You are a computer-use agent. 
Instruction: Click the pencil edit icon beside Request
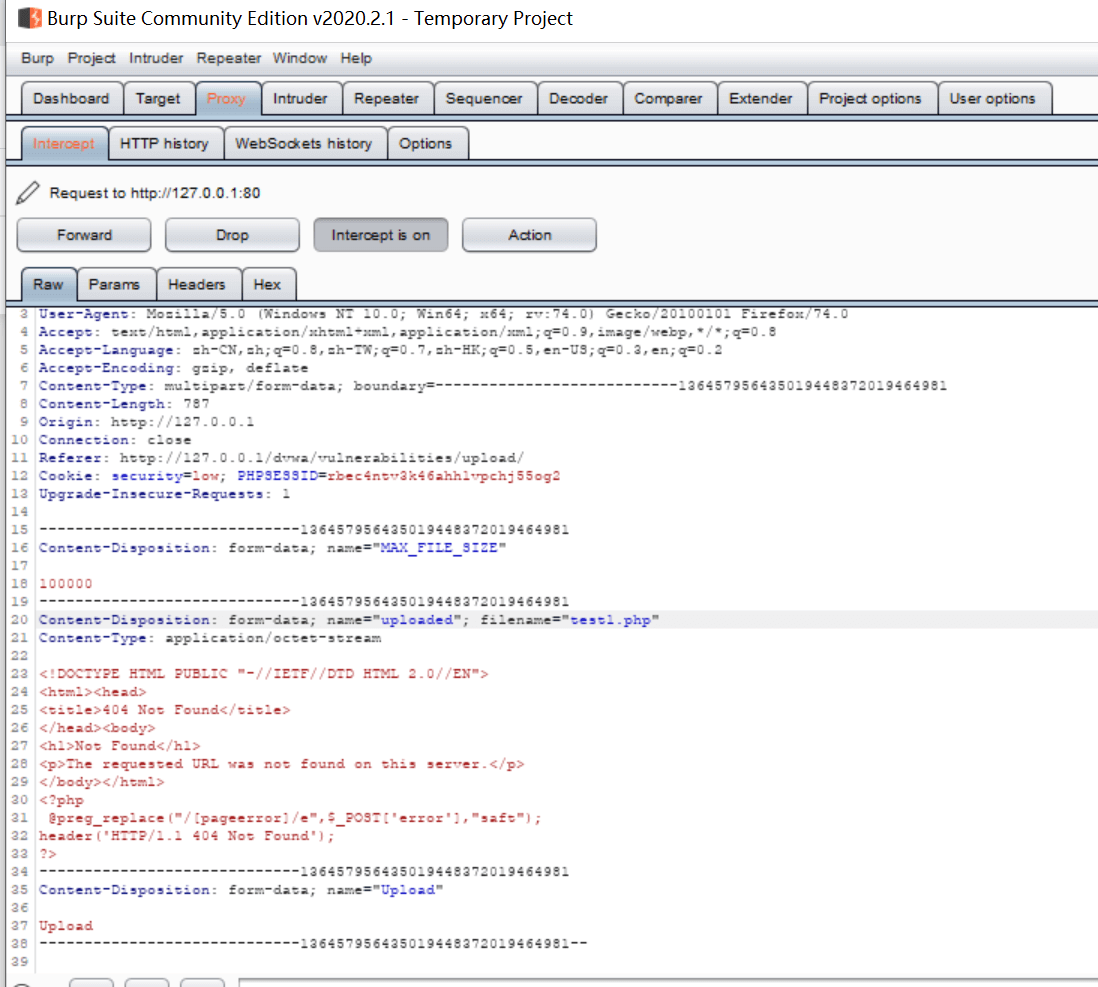click(x=28, y=193)
